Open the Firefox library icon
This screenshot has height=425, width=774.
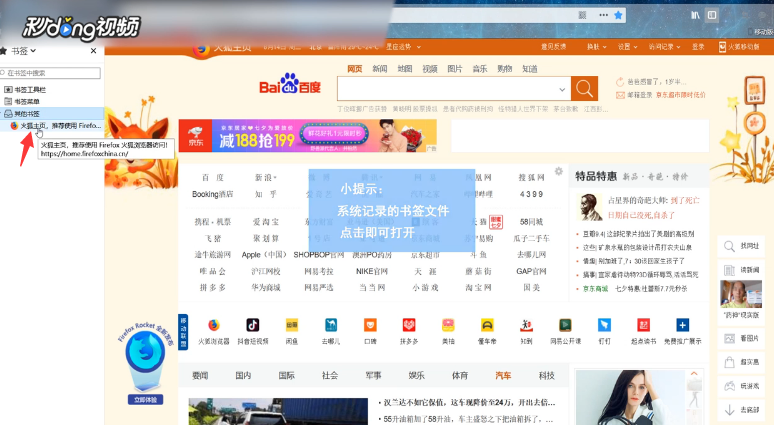point(695,15)
